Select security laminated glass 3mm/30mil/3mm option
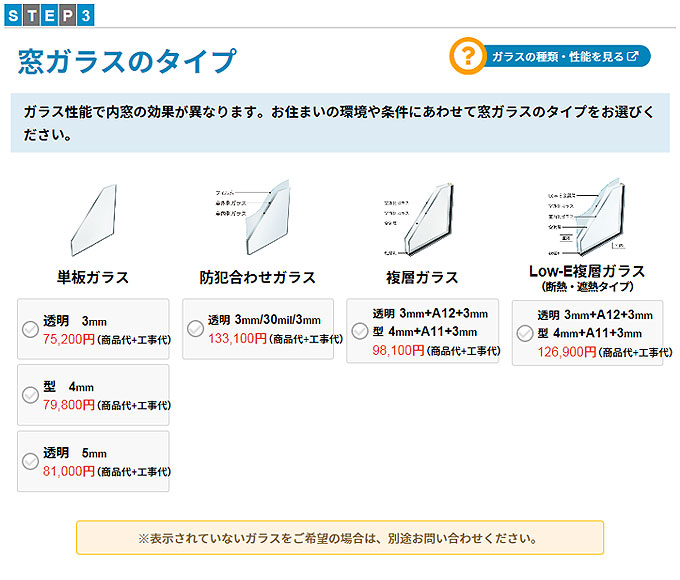680x580 pixels. tap(195, 329)
